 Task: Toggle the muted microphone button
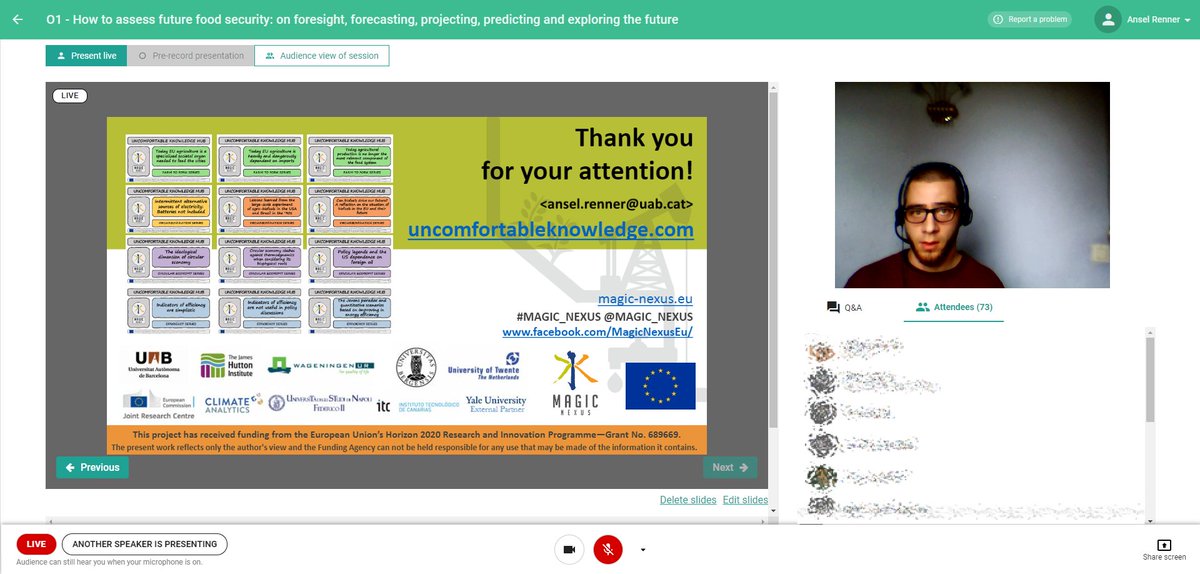(608, 549)
